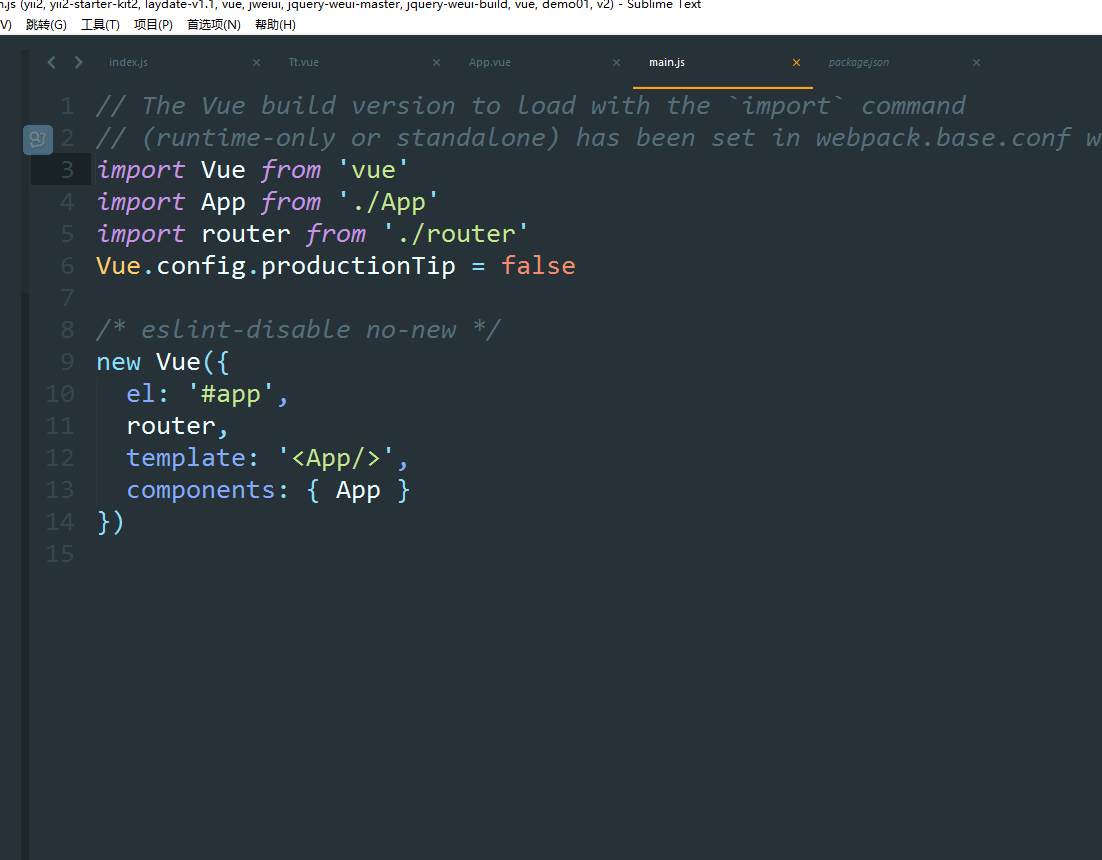Close the active main.js tab

[796, 62]
